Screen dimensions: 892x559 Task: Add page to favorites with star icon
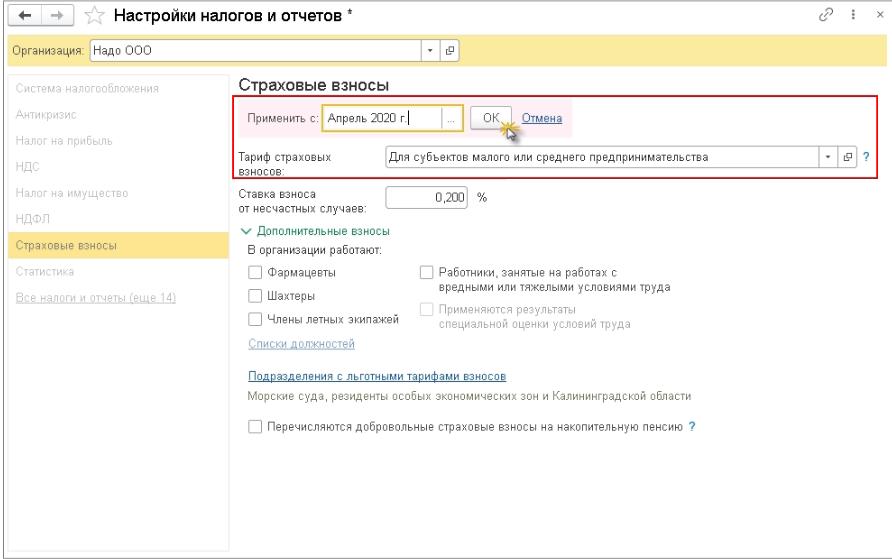[94, 15]
